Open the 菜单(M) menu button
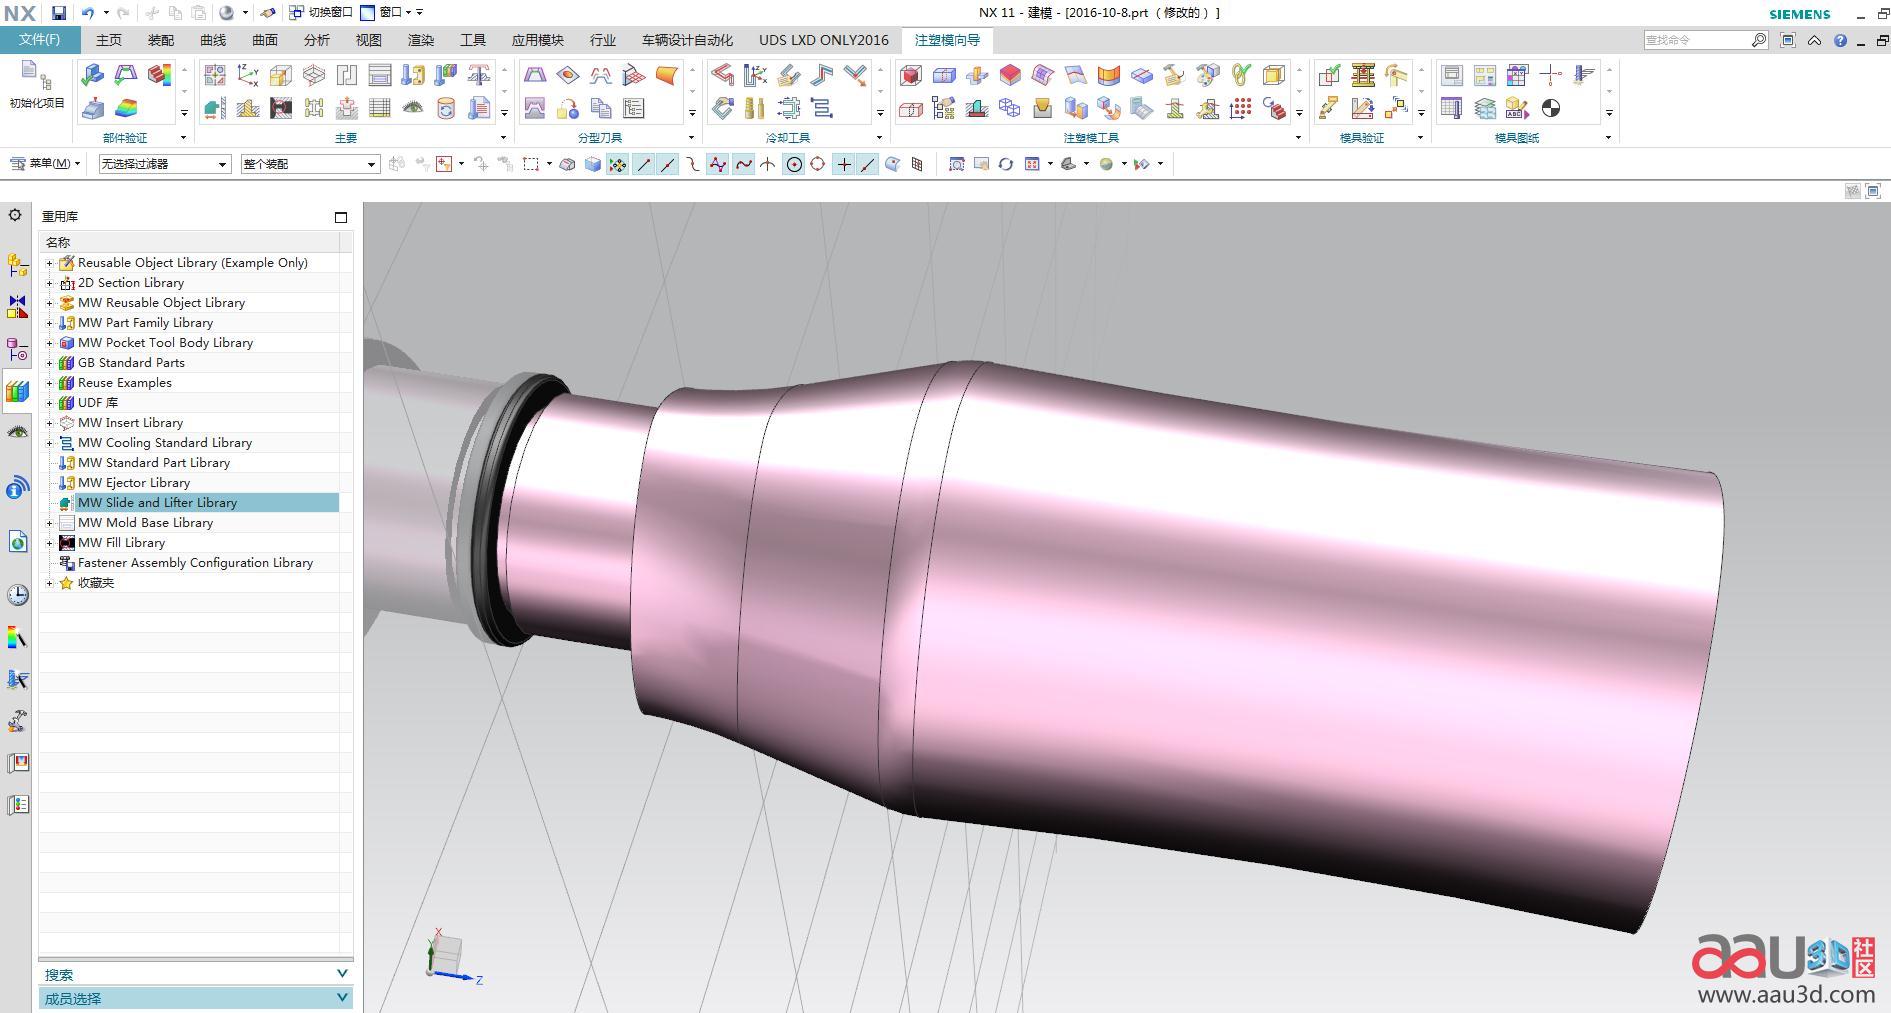 coord(45,164)
